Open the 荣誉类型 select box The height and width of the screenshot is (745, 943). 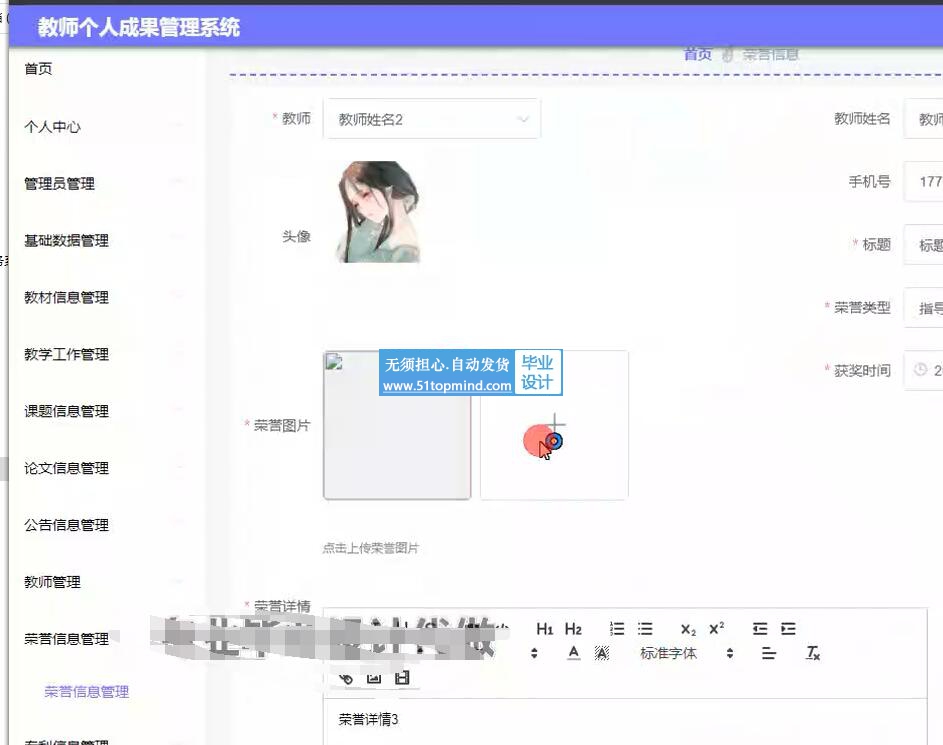pyautogui.click(x=924, y=307)
